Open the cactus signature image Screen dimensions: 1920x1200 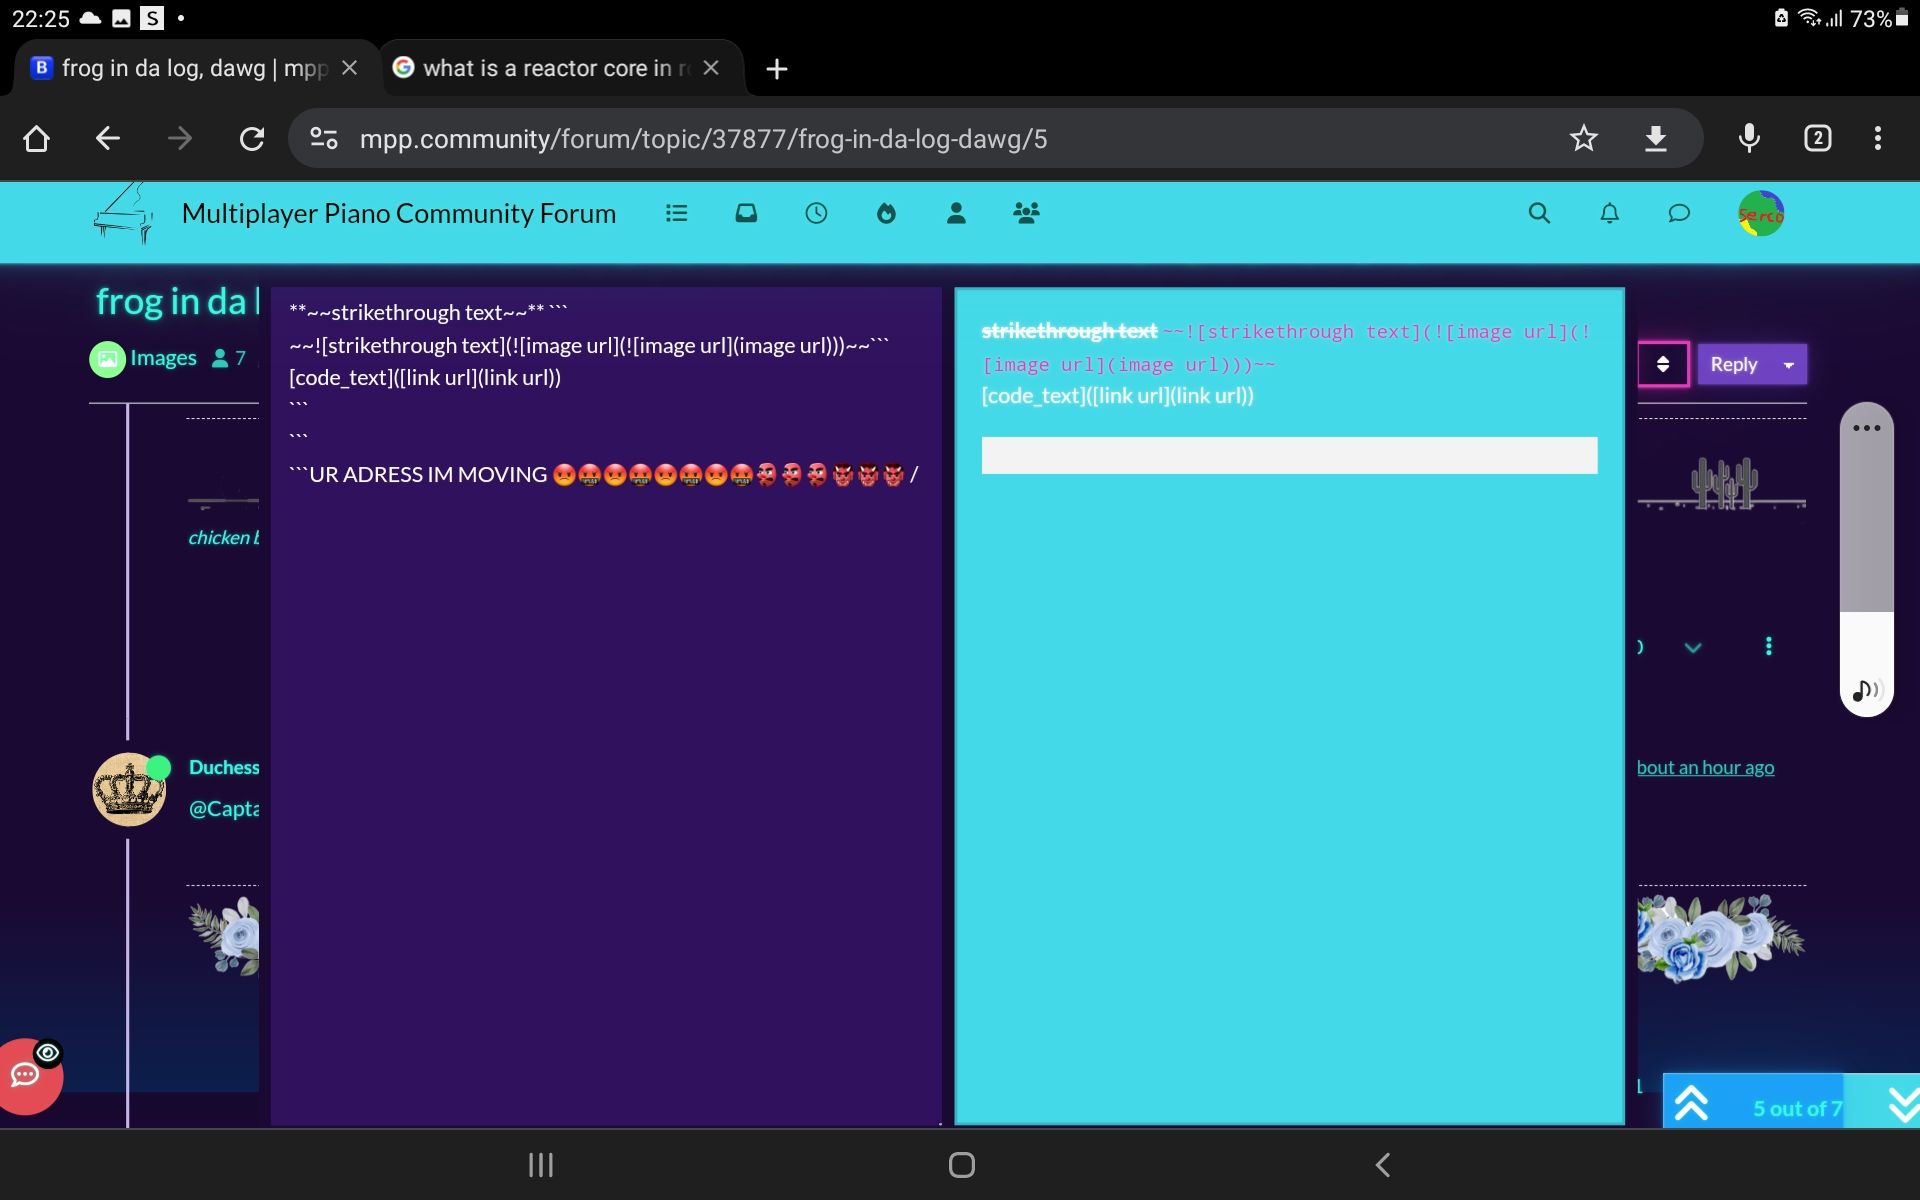pyautogui.click(x=1722, y=483)
